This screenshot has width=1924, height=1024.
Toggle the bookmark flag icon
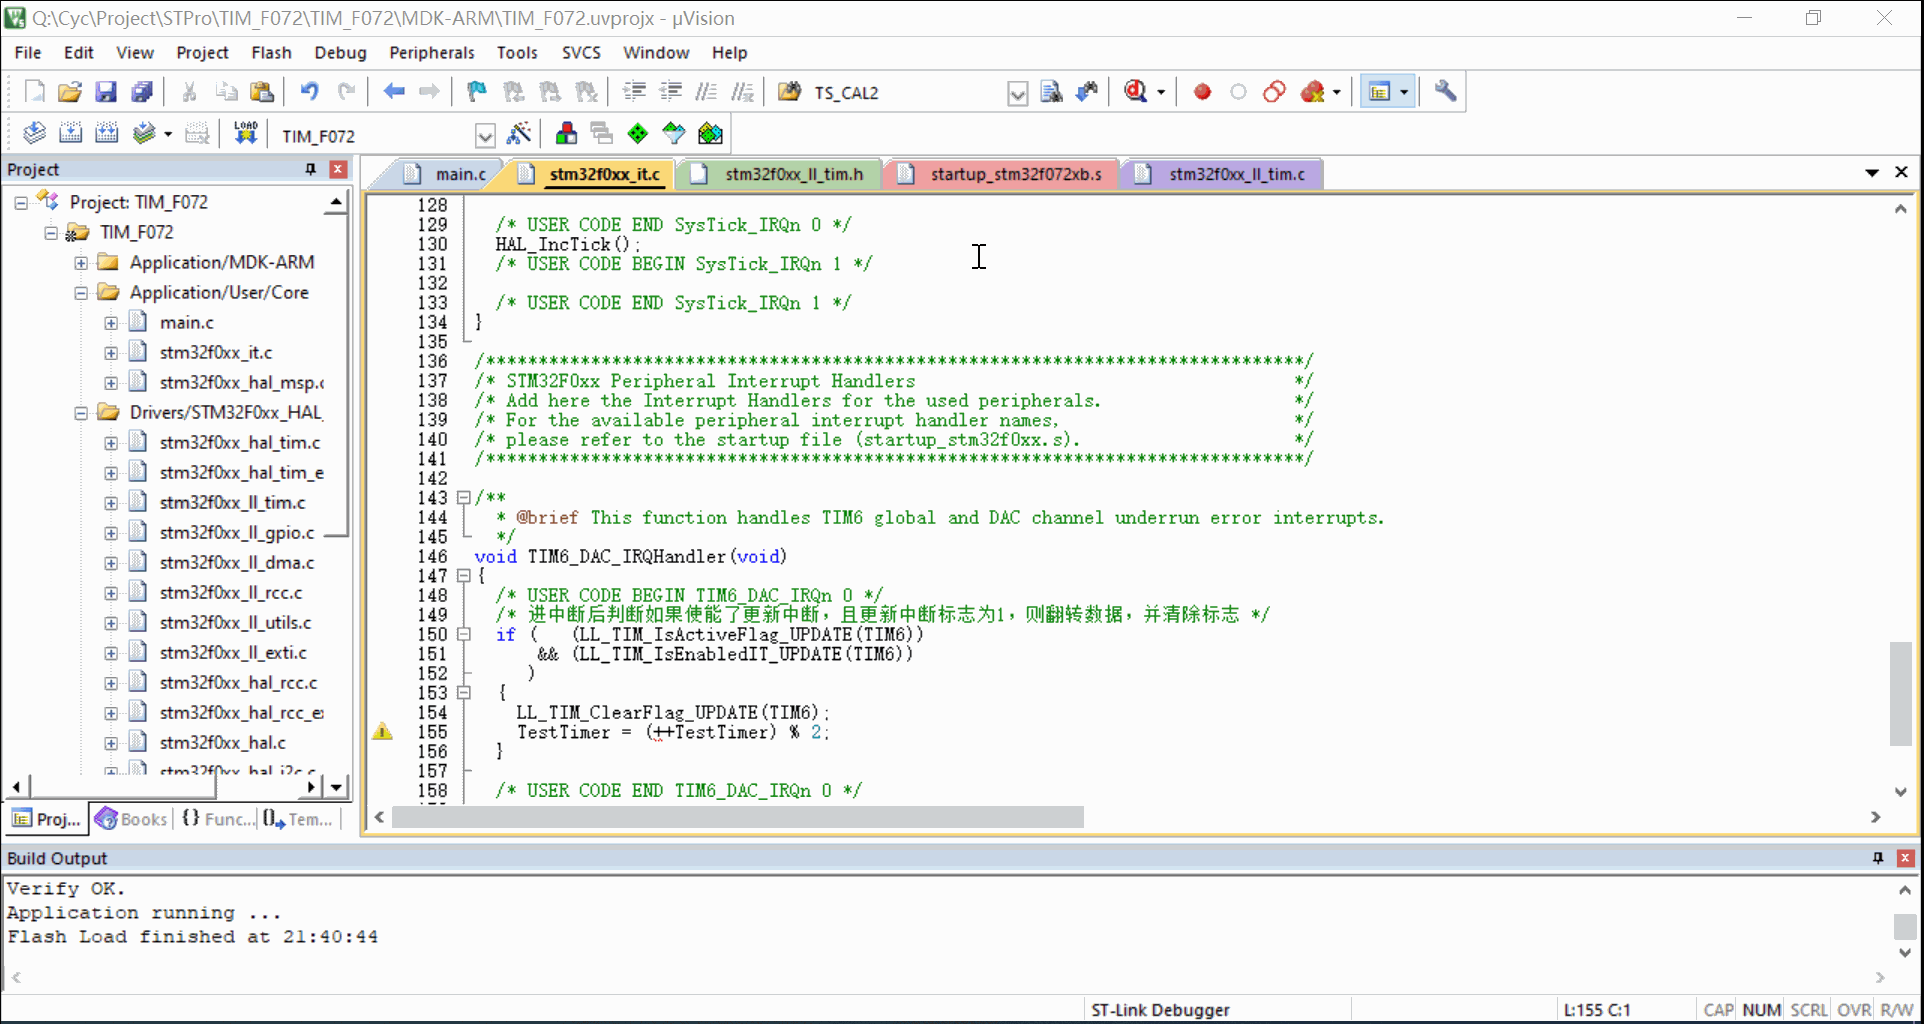click(476, 92)
